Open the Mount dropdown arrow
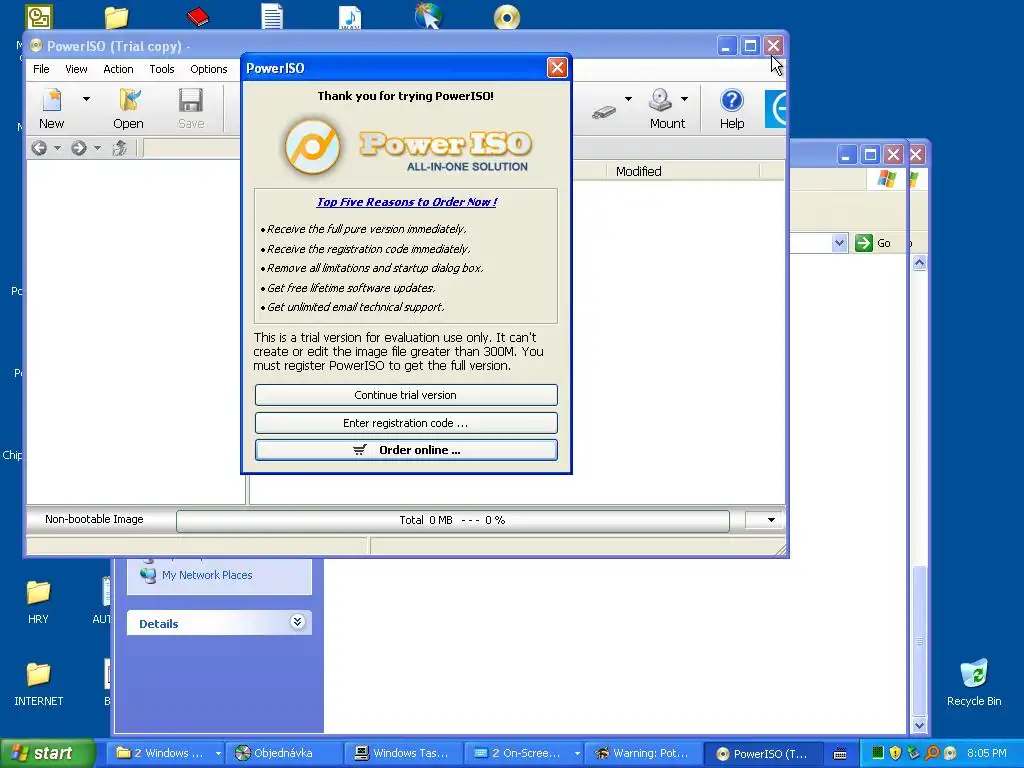Viewport: 1024px width, 768px height. pyautogui.click(x=684, y=99)
